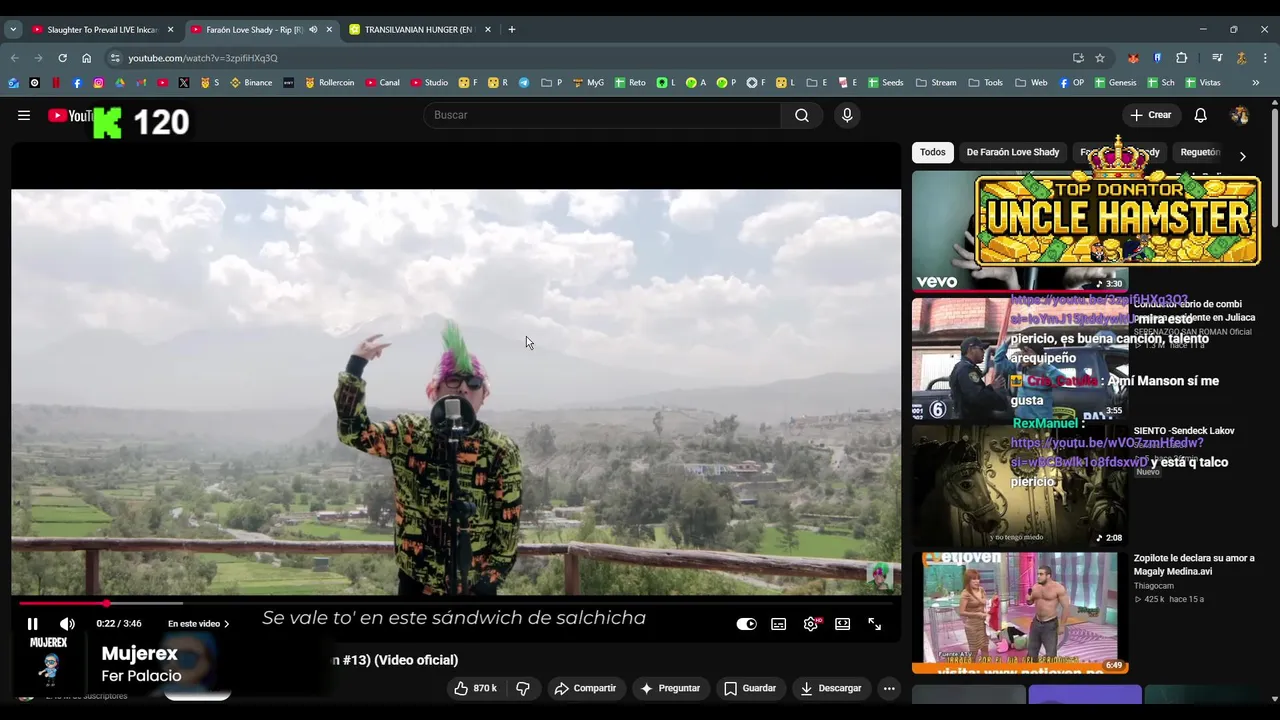Viewport: 1280px width, 720px height.
Task: Install app icon in address bar
Action: (1078, 58)
